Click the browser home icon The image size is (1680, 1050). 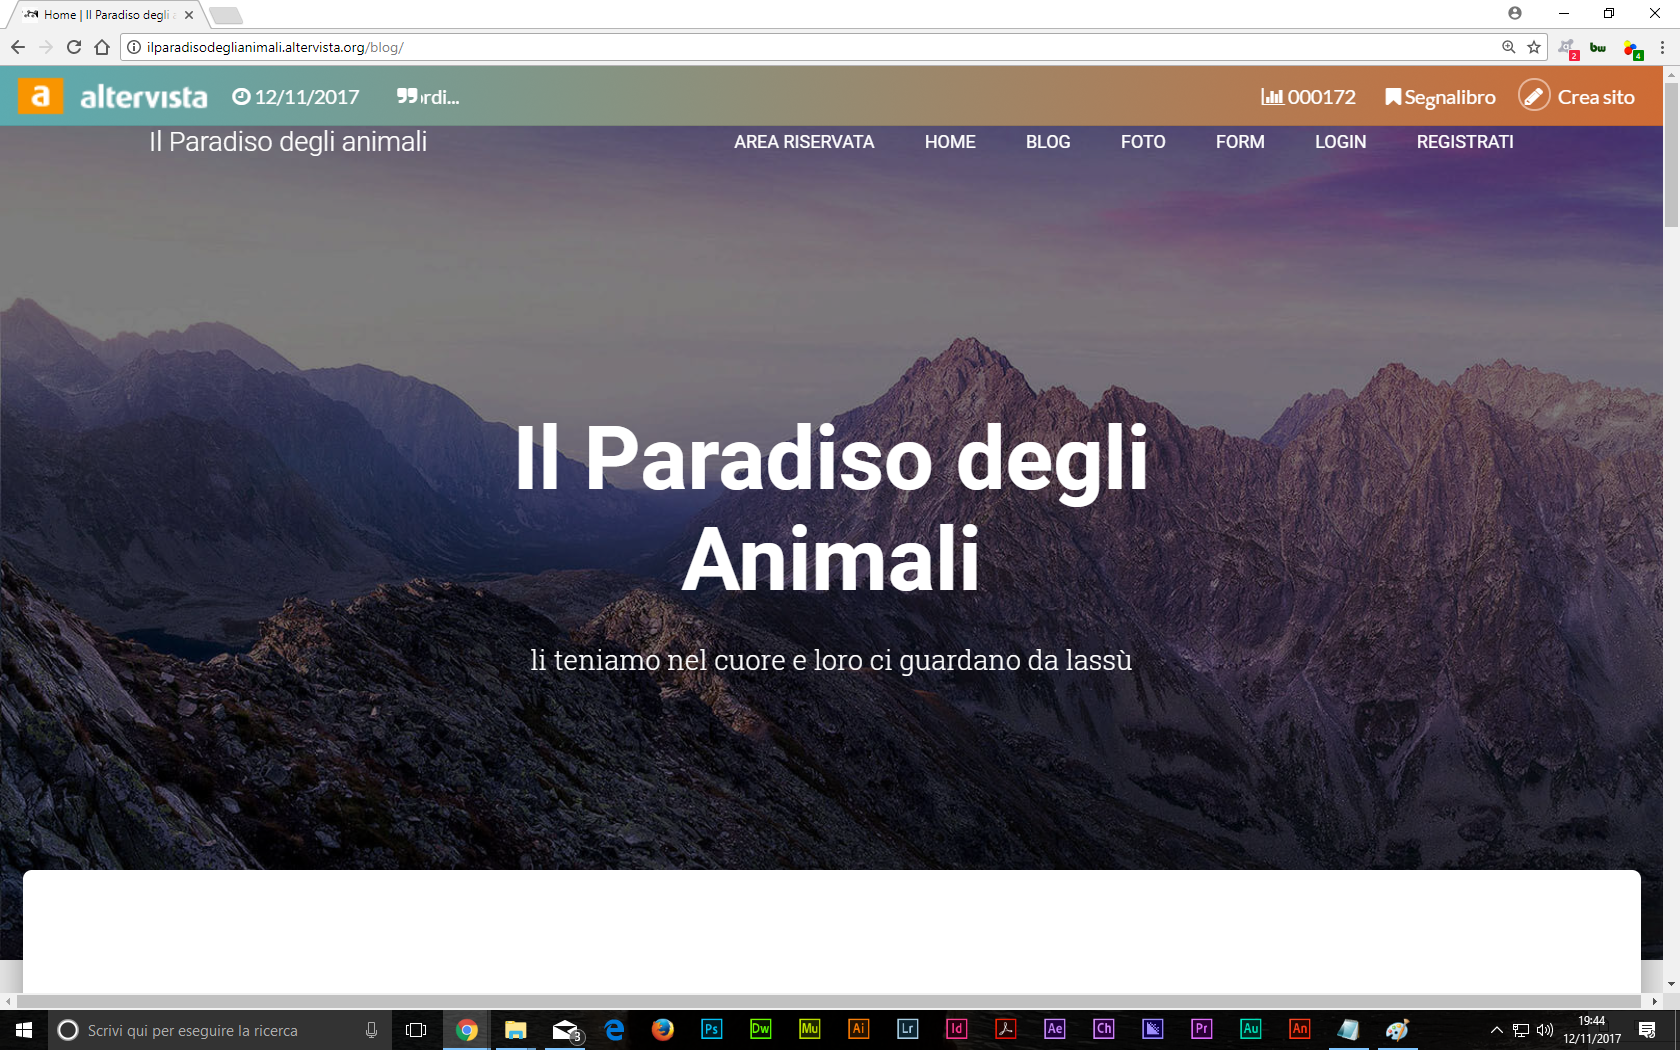coord(102,47)
